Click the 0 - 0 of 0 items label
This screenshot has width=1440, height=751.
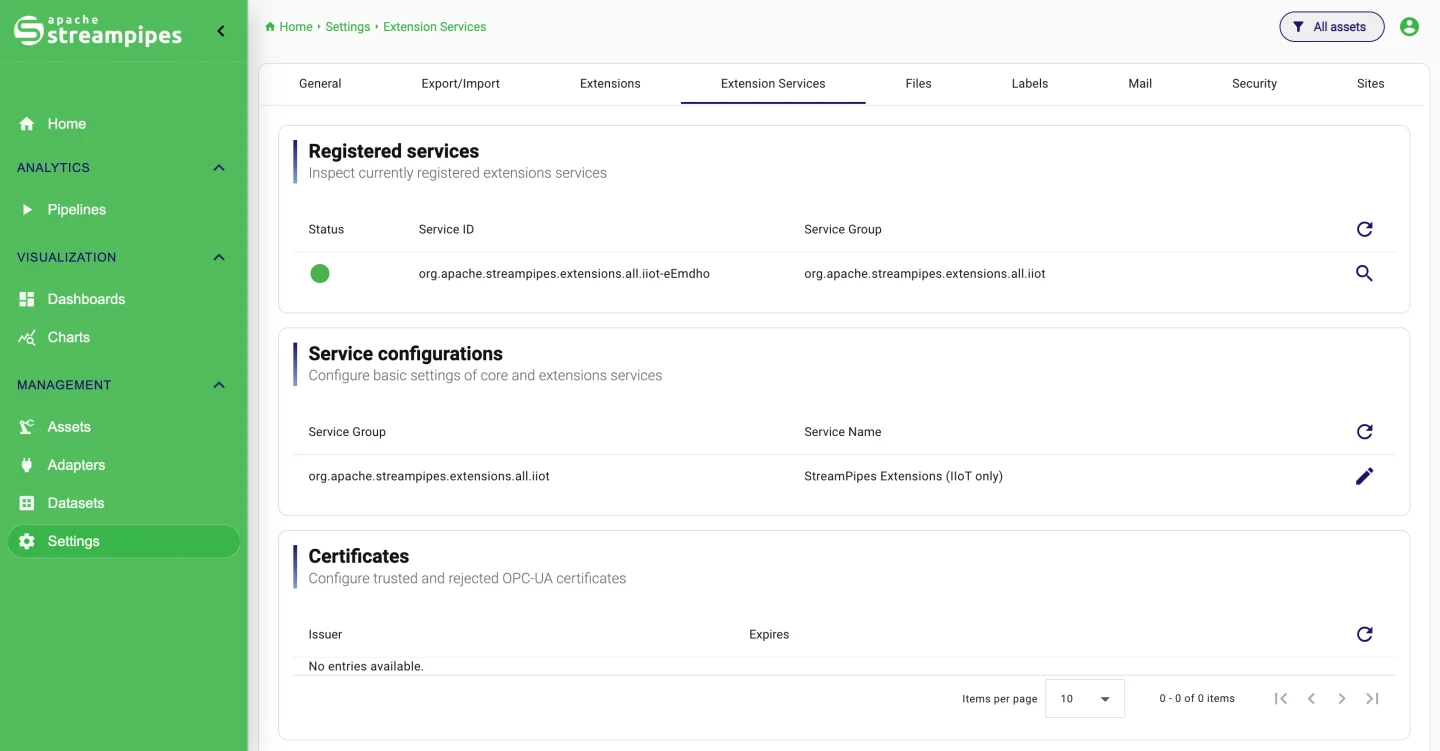pyautogui.click(x=1197, y=698)
